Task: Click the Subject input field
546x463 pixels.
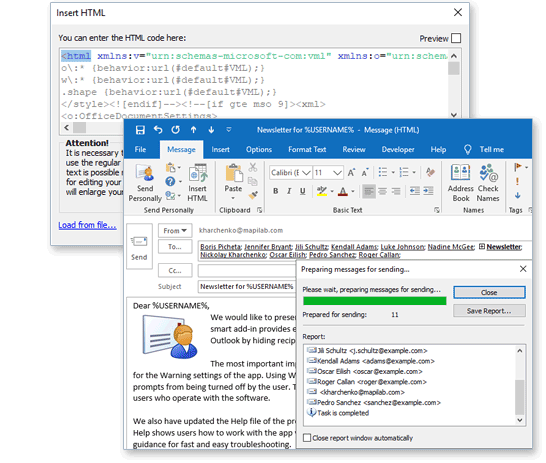Action: pos(247,287)
